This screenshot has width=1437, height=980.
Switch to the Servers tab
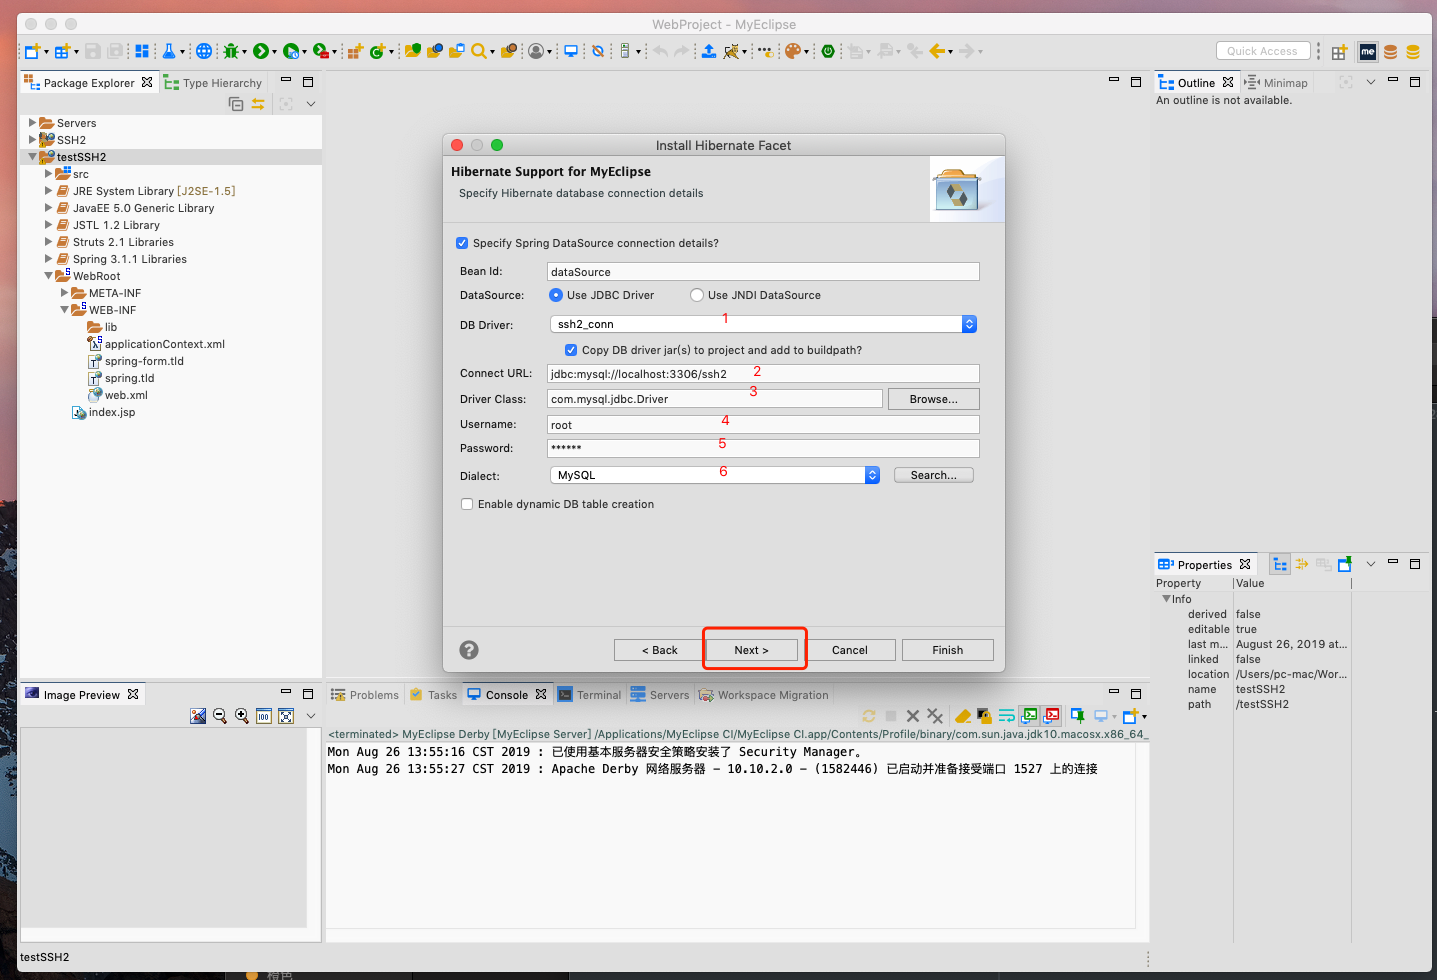click(660, 695)
